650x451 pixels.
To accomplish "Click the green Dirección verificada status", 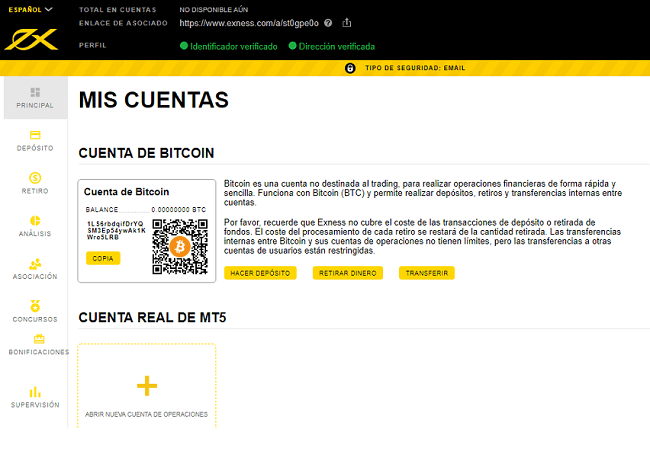I will click(x=332, y=46).
